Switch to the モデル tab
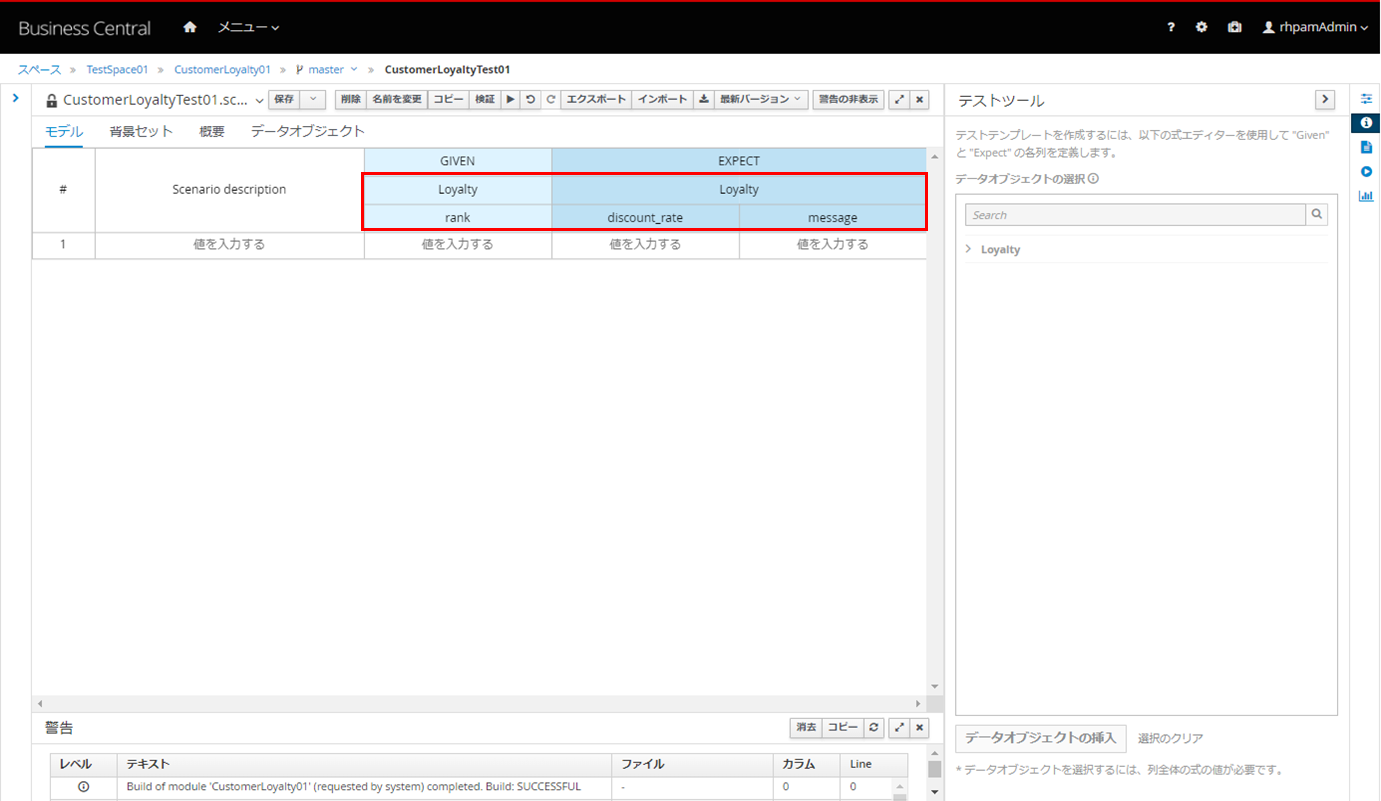The width and height of the screenshot is (1381, 801). click(x=64, y=131)
